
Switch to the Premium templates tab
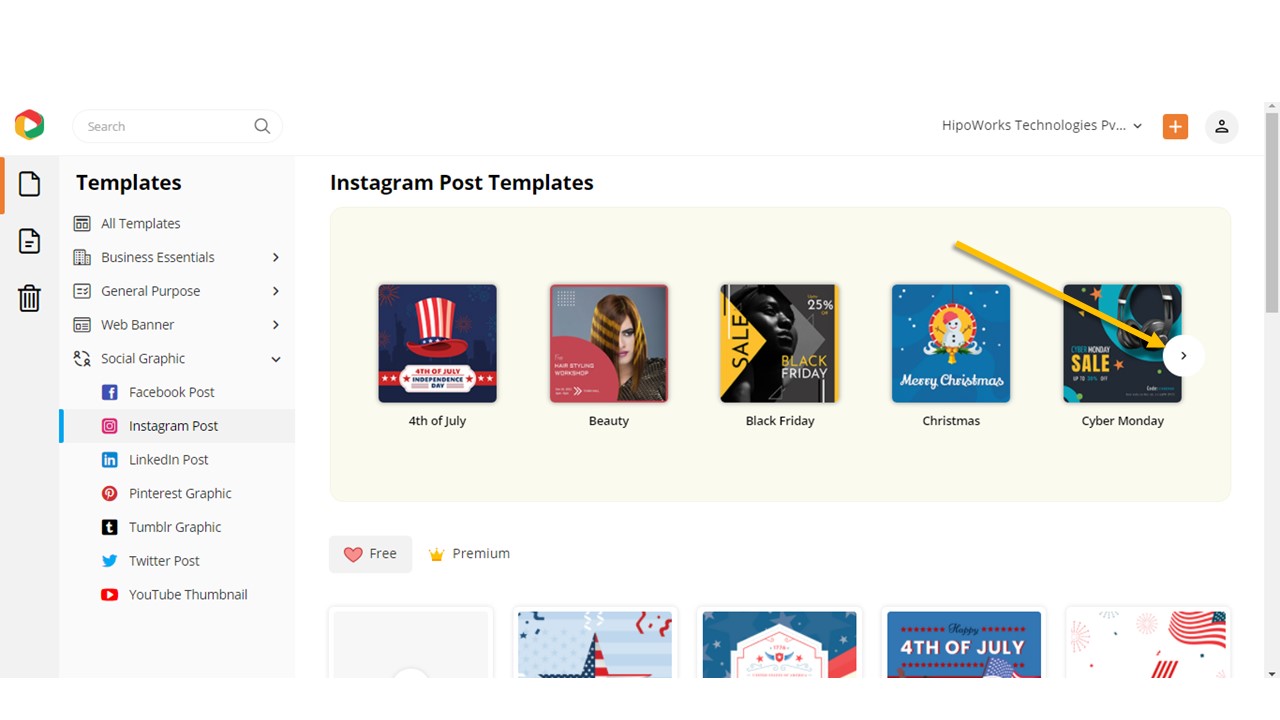469,554
